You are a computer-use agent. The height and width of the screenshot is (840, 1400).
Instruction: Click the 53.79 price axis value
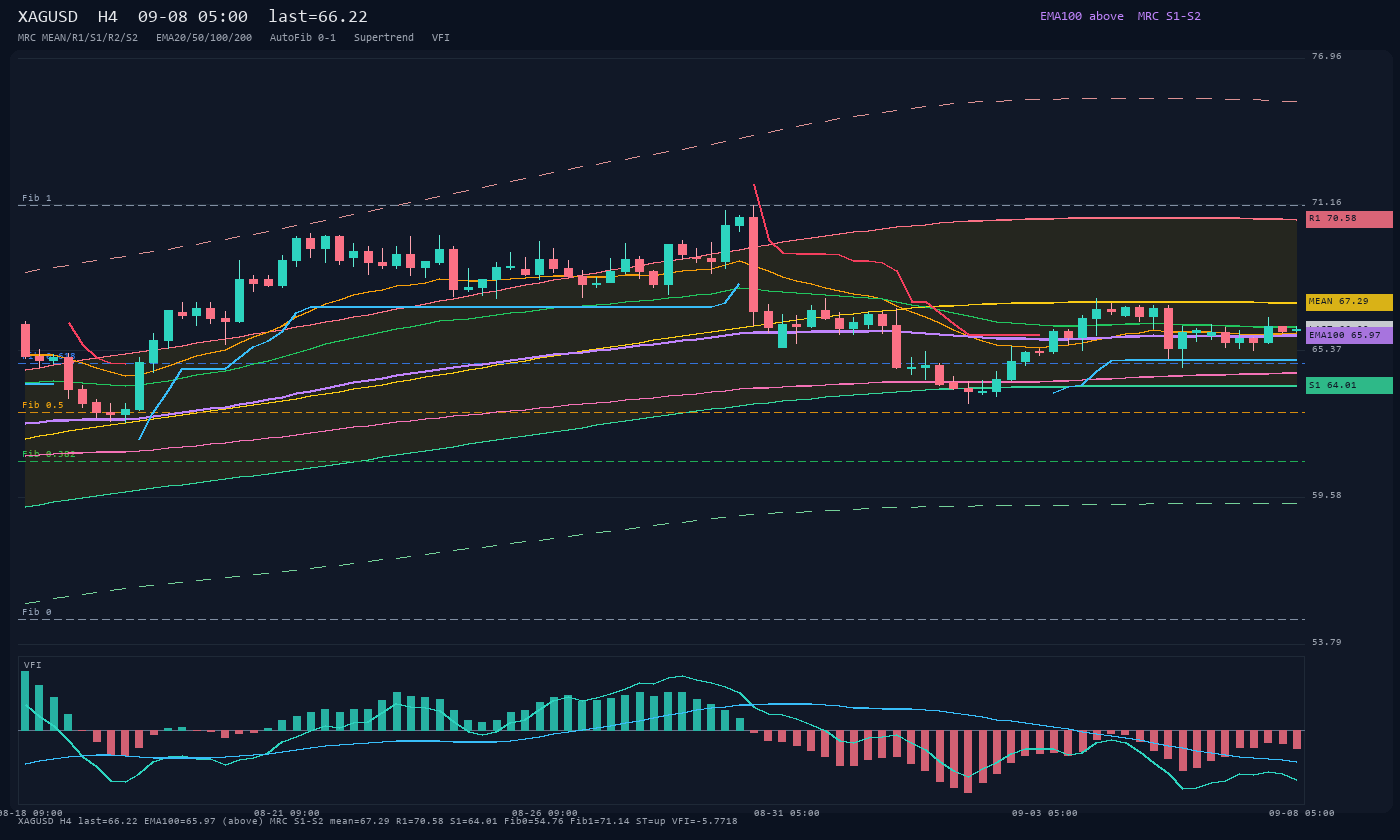click(1327, 642)
